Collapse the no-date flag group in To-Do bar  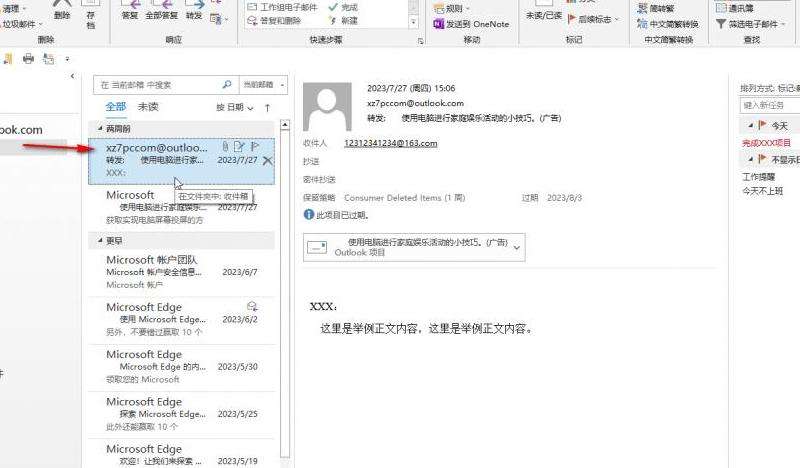point(751,159)
